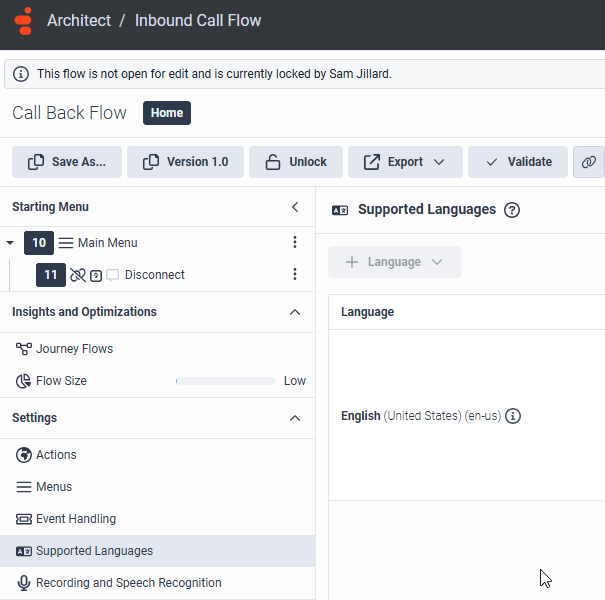Click the Flow Size progress bar
The width and height of the screenshot is (605, 600).
[225, 381]
